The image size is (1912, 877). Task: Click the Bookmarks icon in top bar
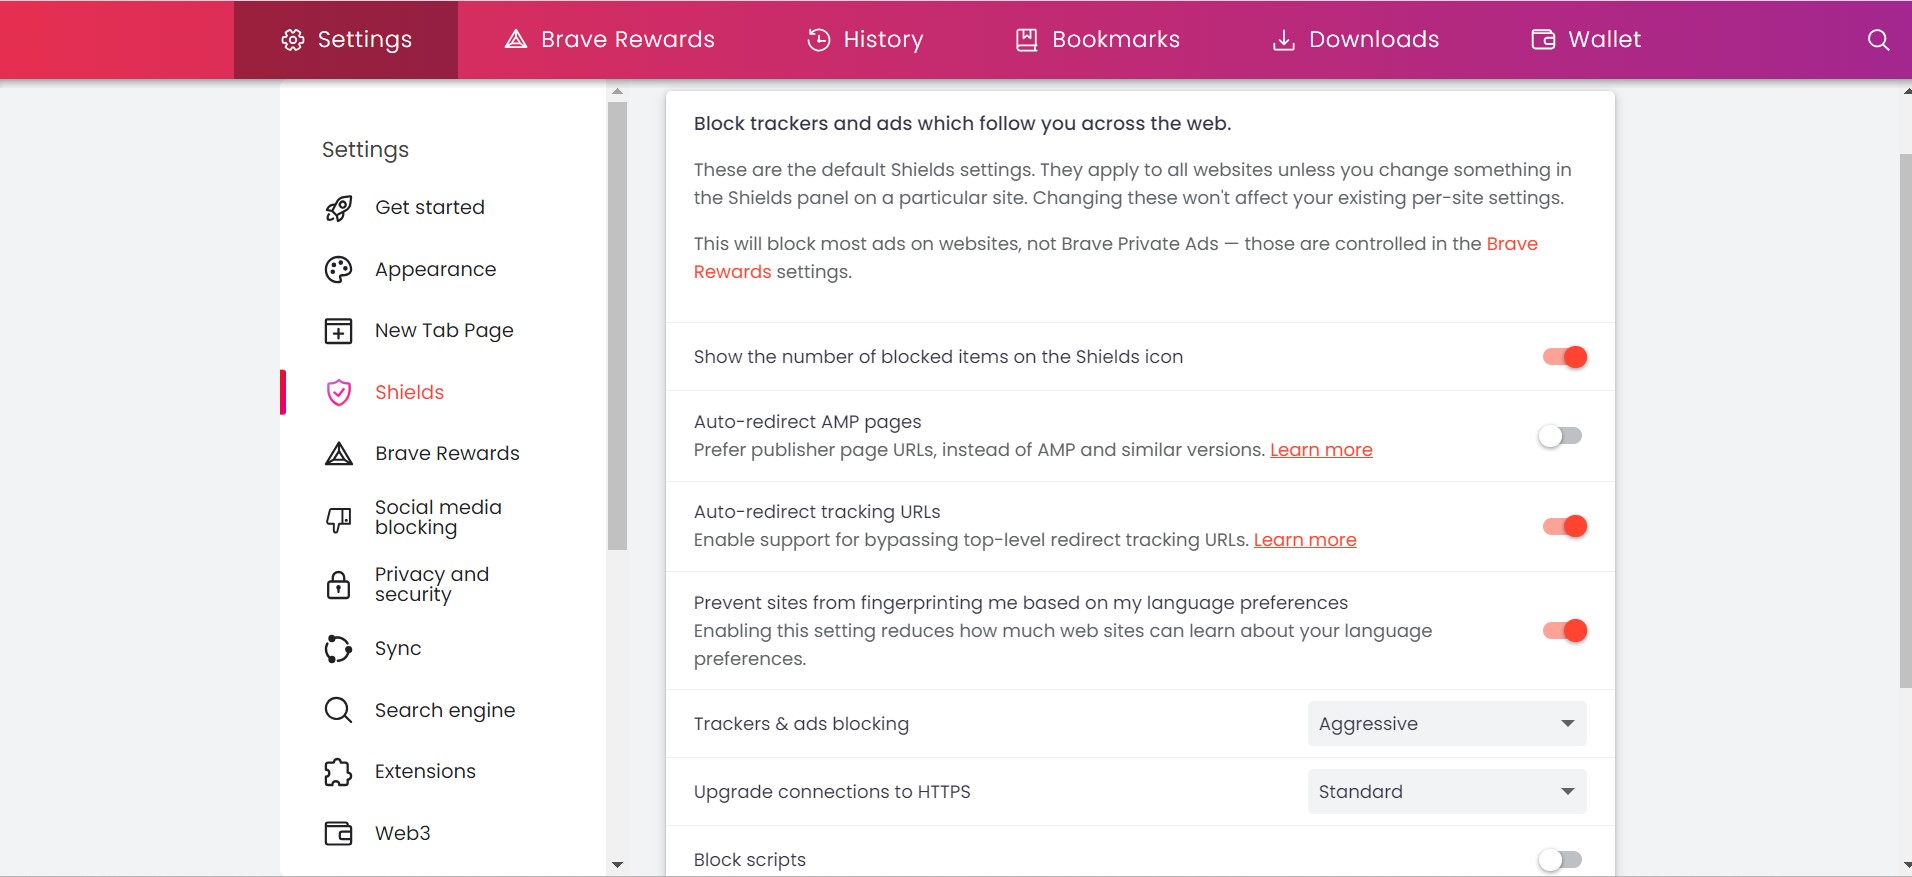pos(1027,40)
